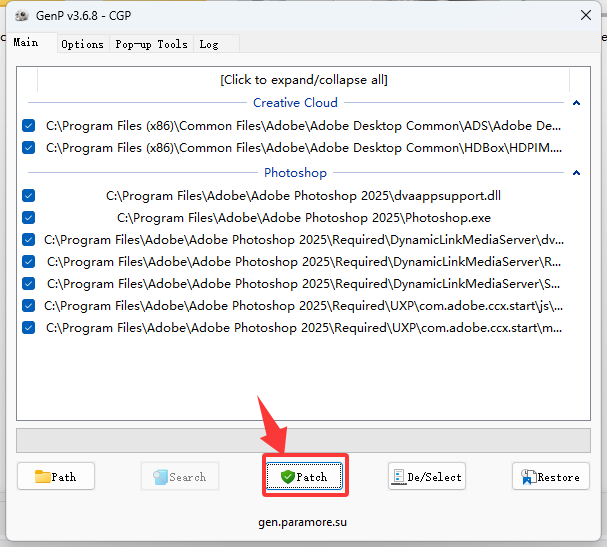Image resolution: width=607 pixels, height=547 pixels.
Task: Click the gen.paramore.su link text
Action: [302, 522]
